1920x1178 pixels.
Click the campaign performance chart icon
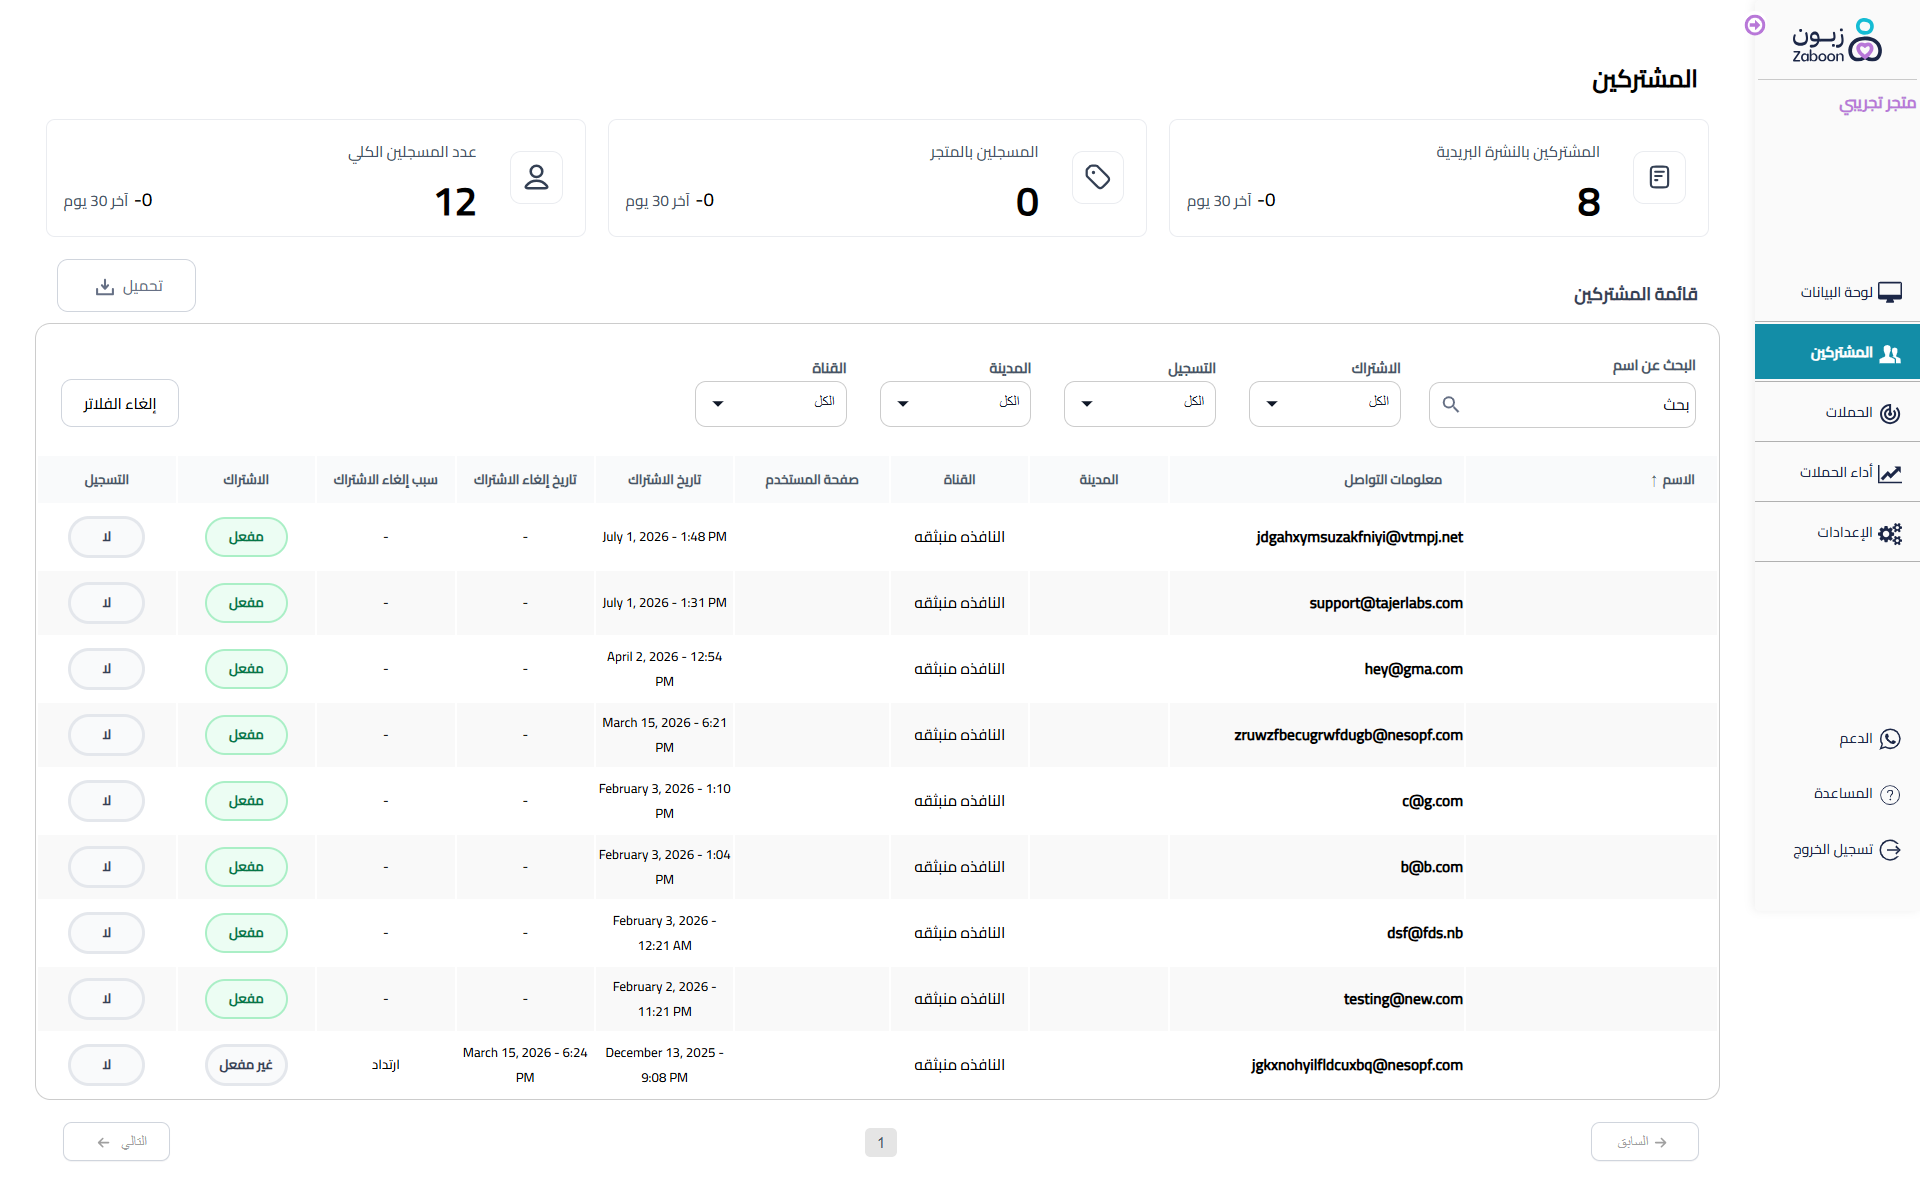1890,473
